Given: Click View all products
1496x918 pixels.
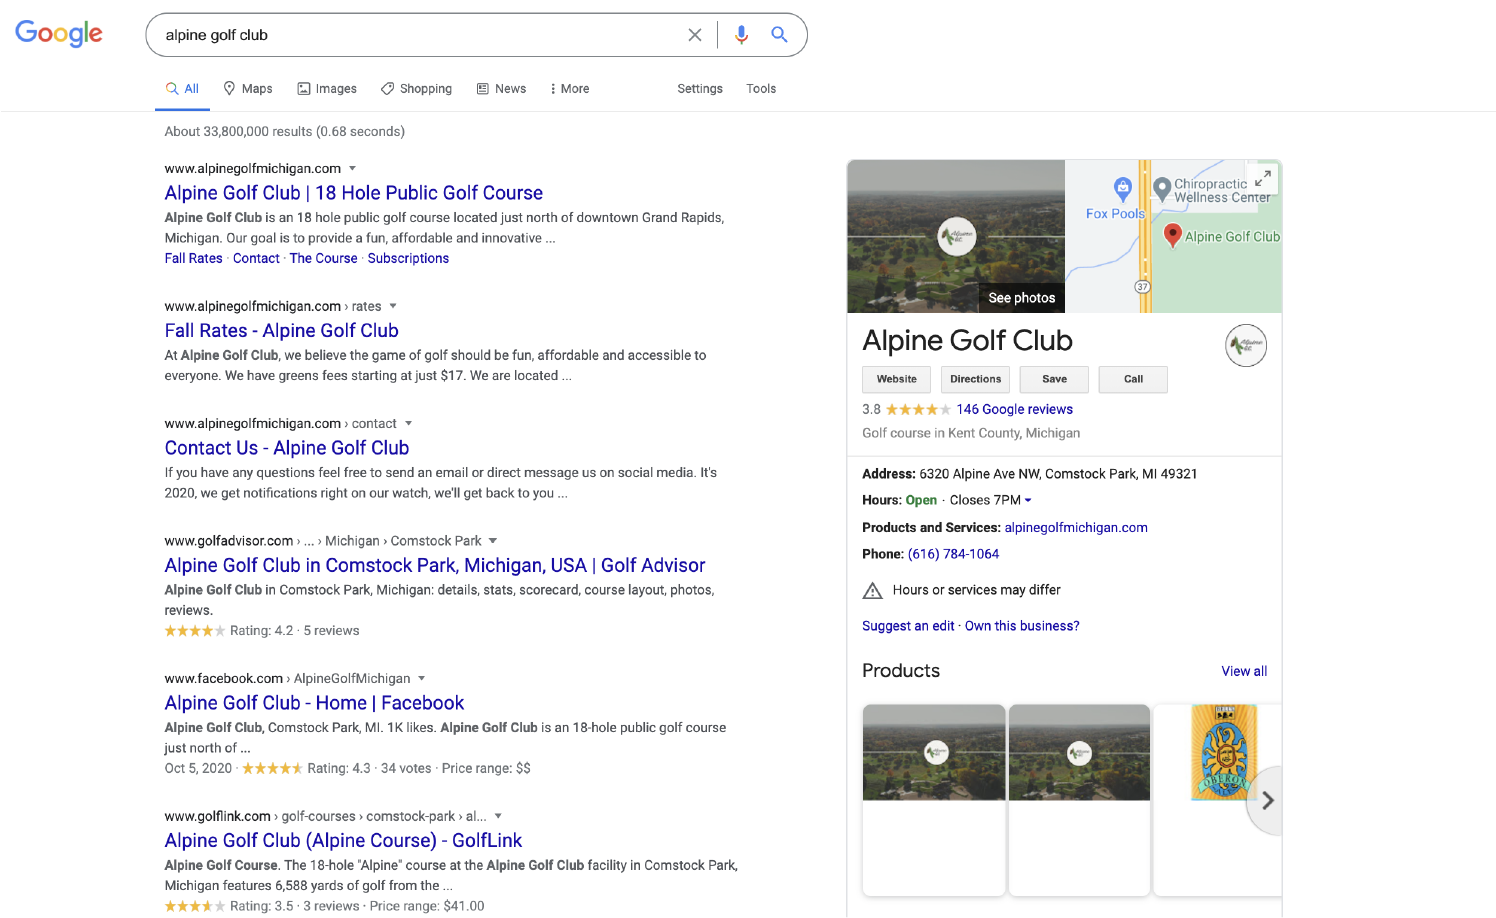Looking at the screenshot, I should pyautogui.click(x=1244, y=671).
